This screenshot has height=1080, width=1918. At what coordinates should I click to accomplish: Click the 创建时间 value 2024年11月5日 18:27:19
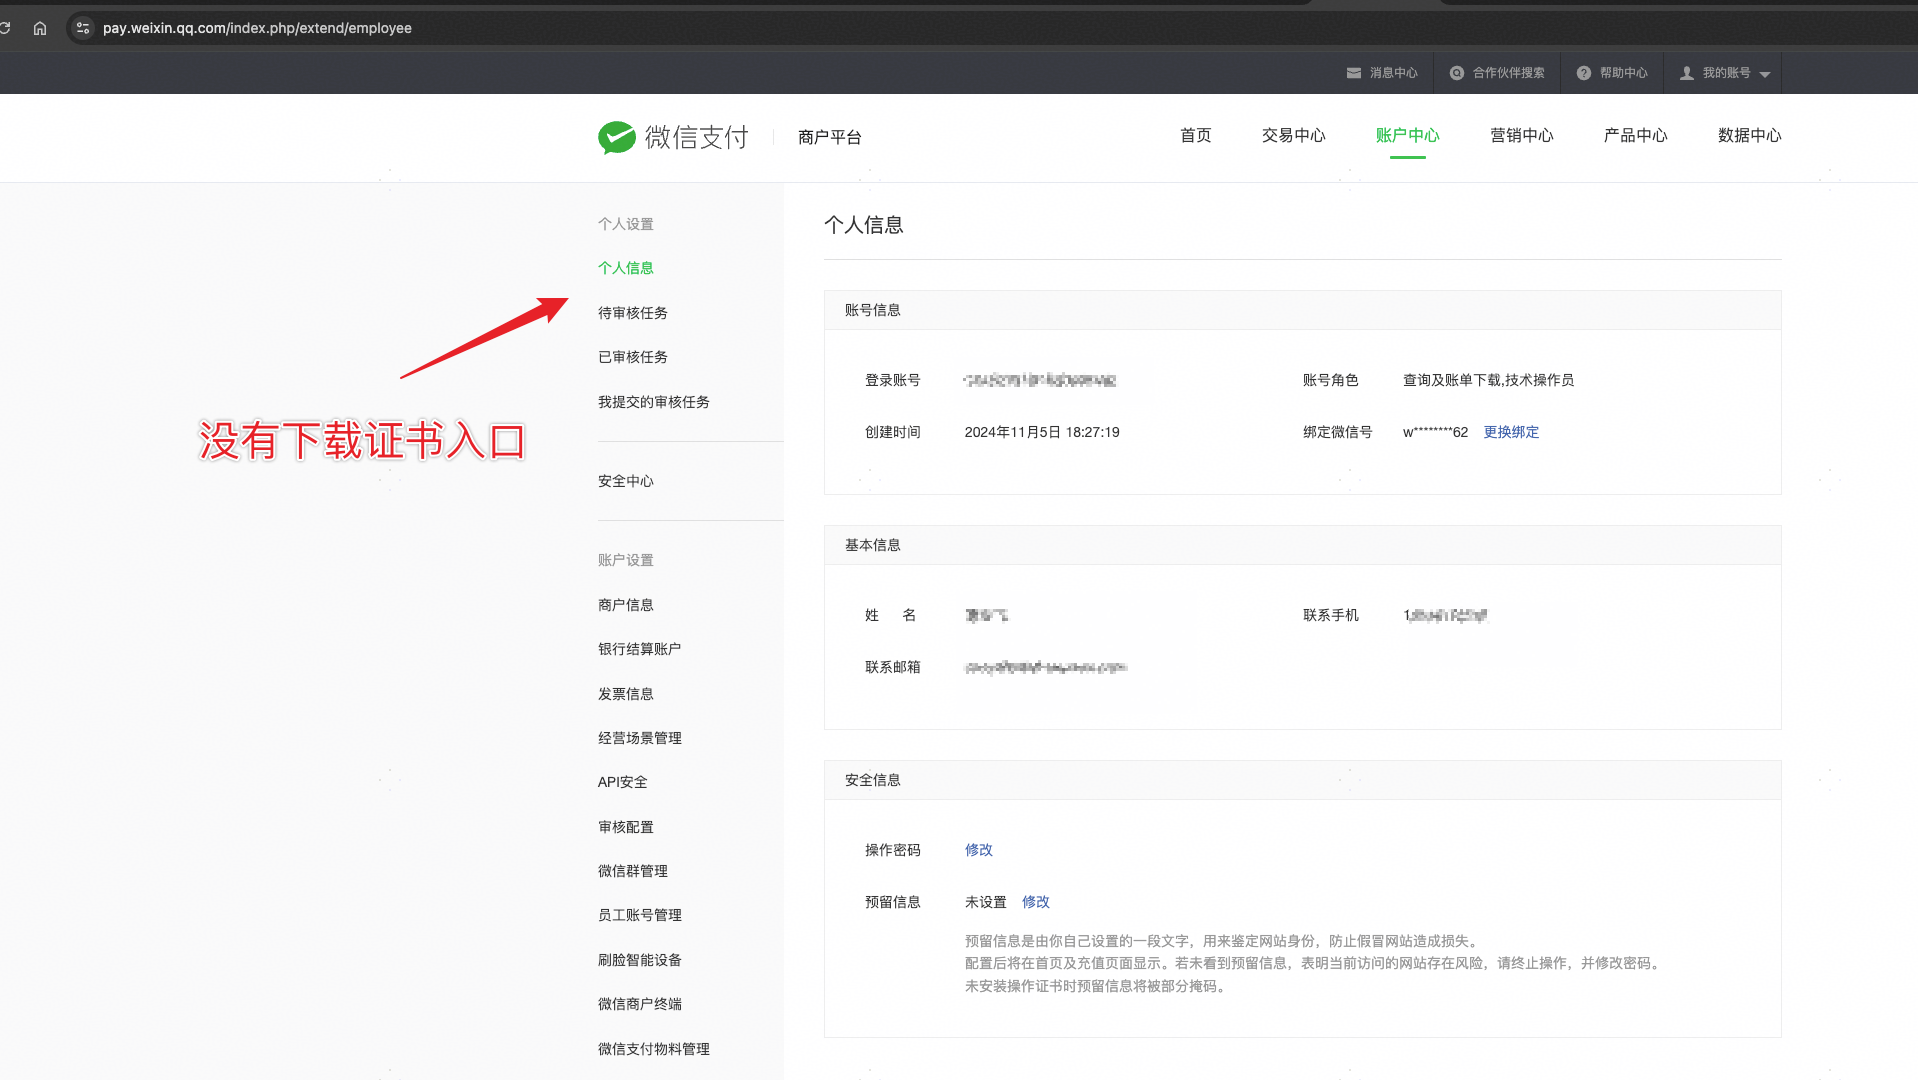click(1042, 432)
